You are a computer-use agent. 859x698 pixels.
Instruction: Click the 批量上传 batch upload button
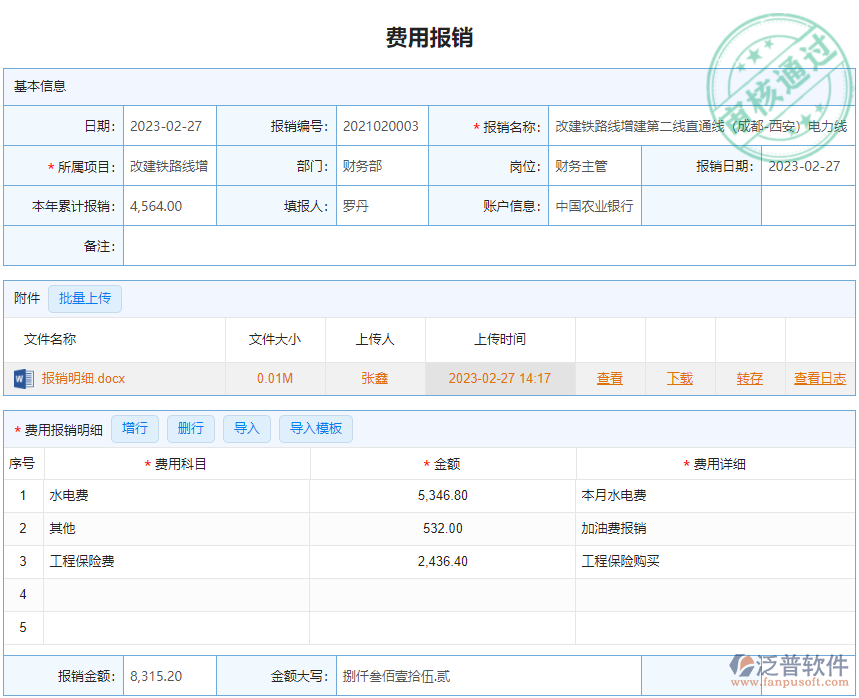pyautogui.click(x=85, y=299)
